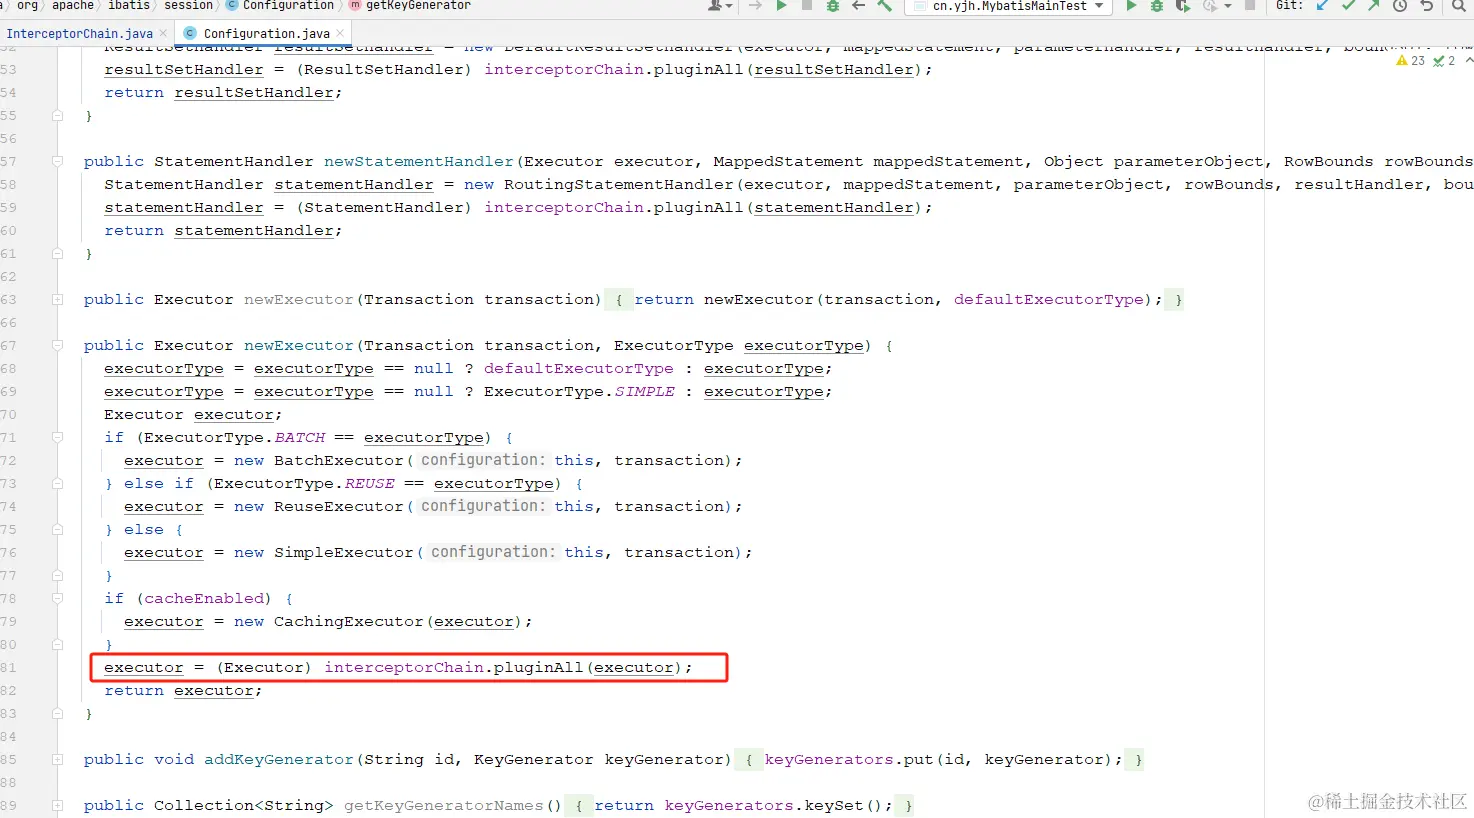Click the back navigation arrow in toolbar
Screen dimensions: 1474x818
tap(858, 6)
